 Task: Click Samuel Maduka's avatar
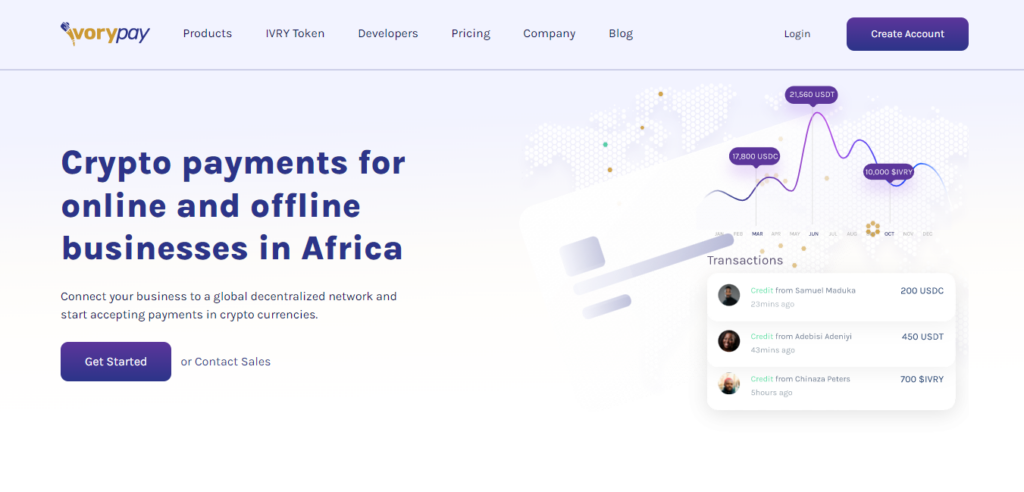(x=729, y=295)
